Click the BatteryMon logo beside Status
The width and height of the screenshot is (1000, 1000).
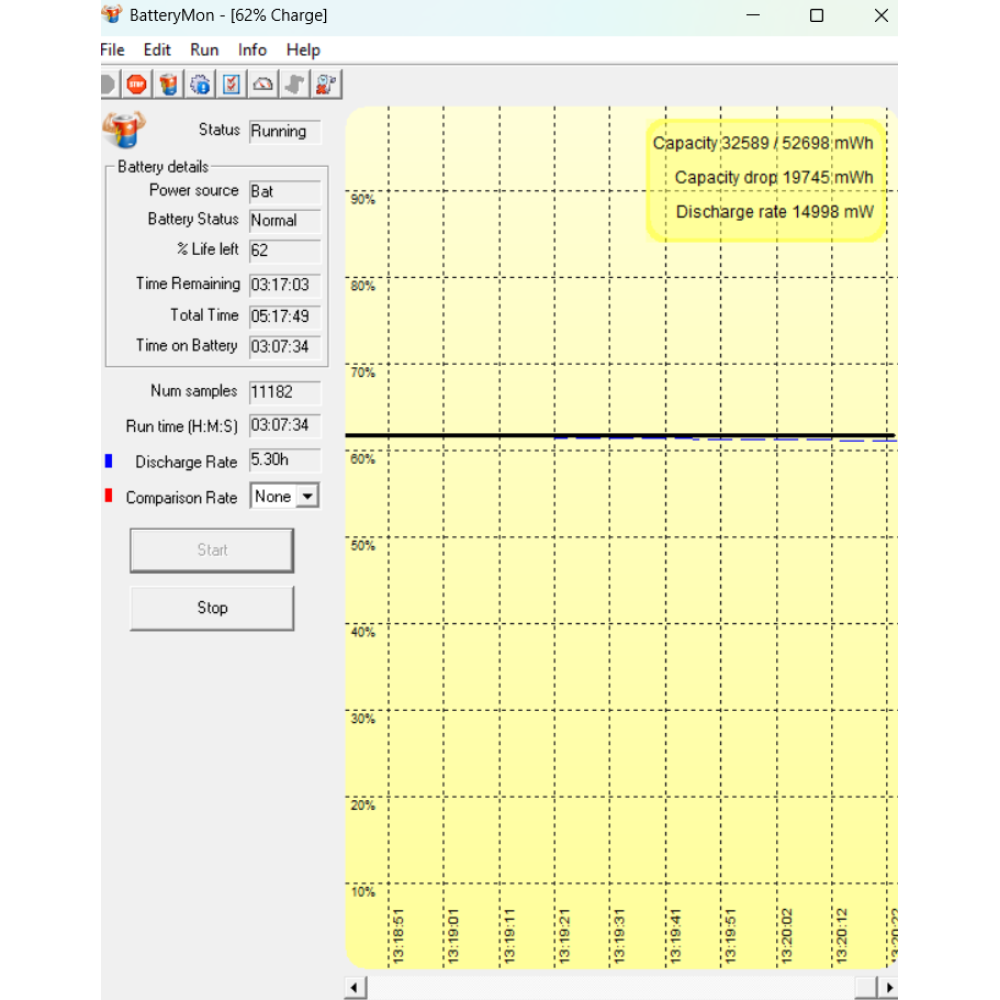123,131
